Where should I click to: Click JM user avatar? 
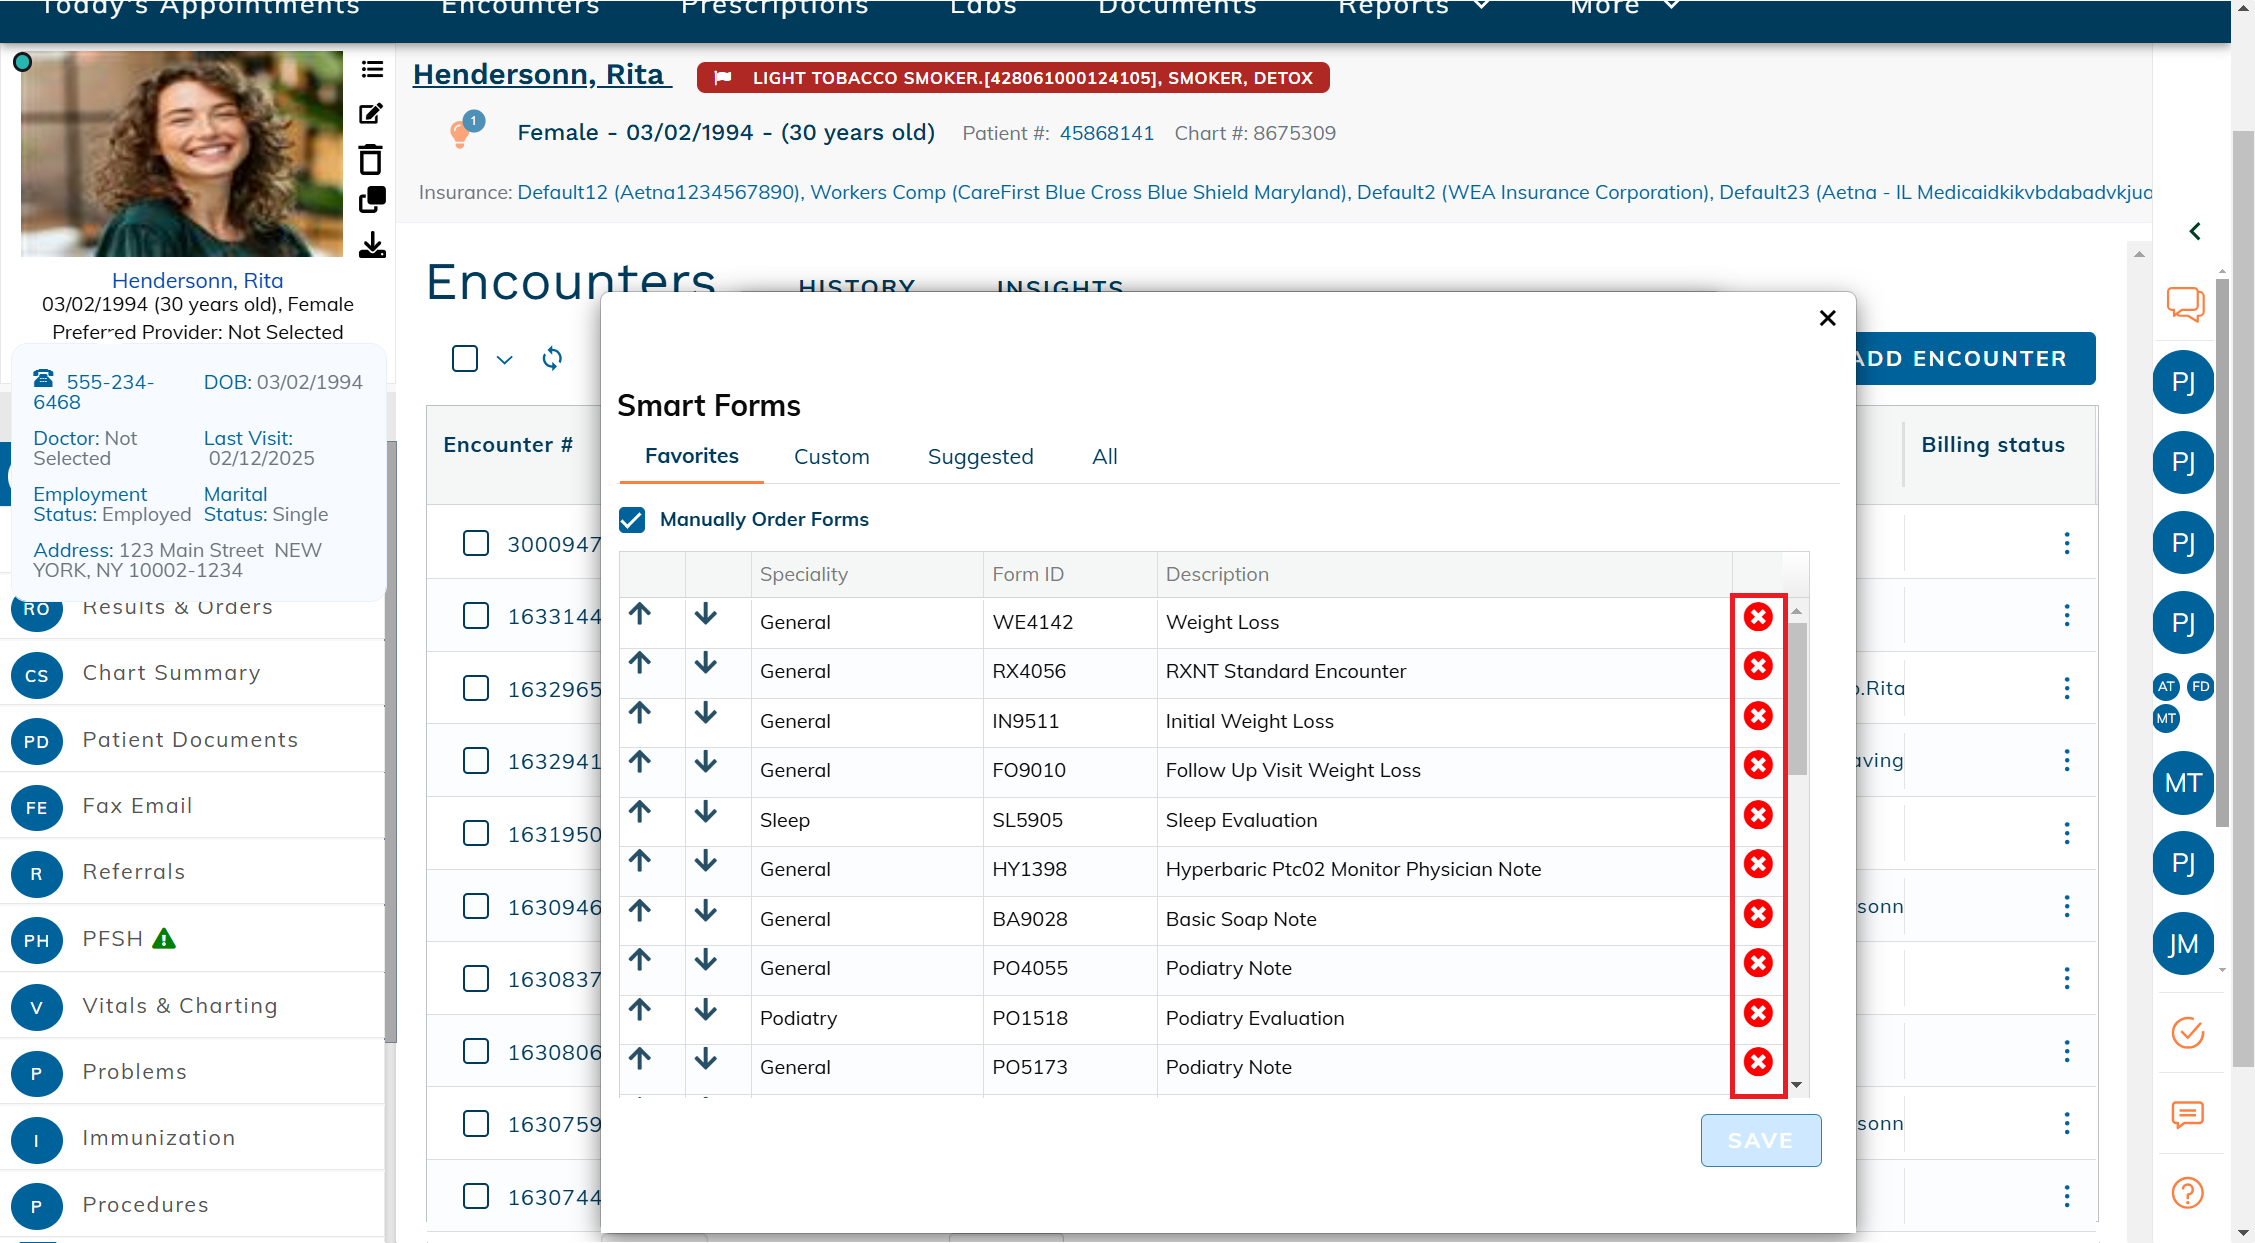point(2183,944)
